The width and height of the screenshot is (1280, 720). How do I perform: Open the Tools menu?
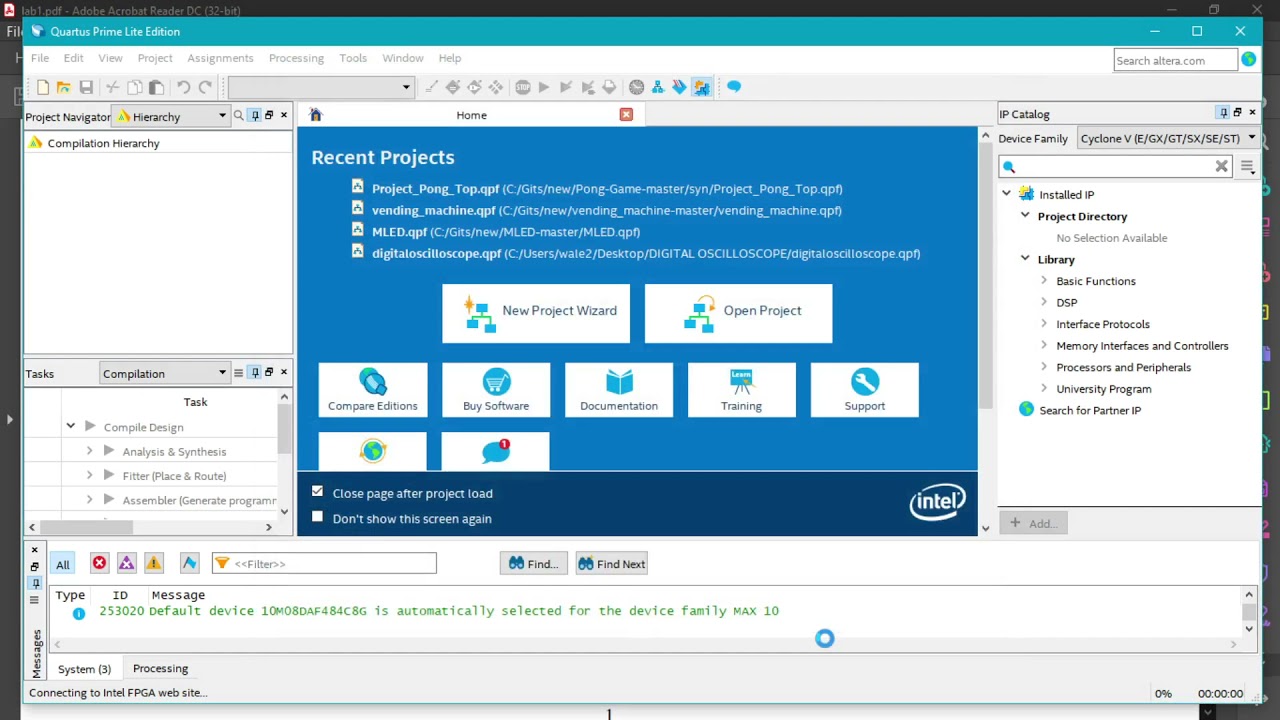[353, 58]
